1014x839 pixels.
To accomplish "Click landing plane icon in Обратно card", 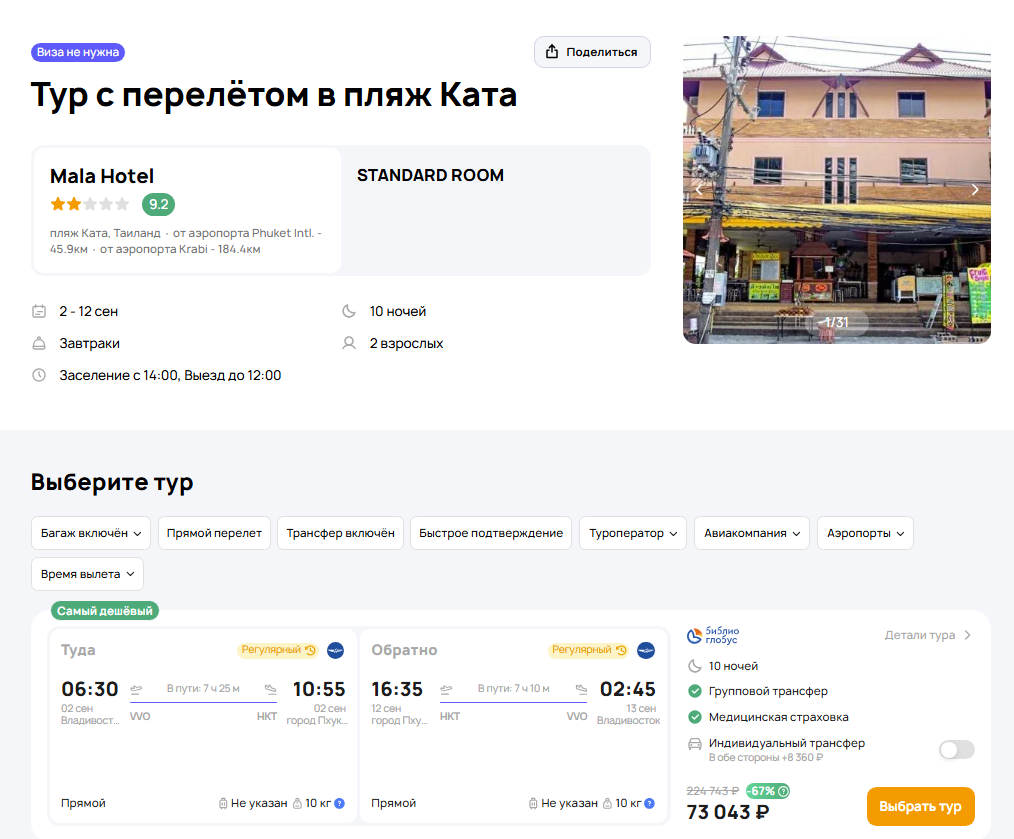I will pyautogui.click(x=581, y=689).
